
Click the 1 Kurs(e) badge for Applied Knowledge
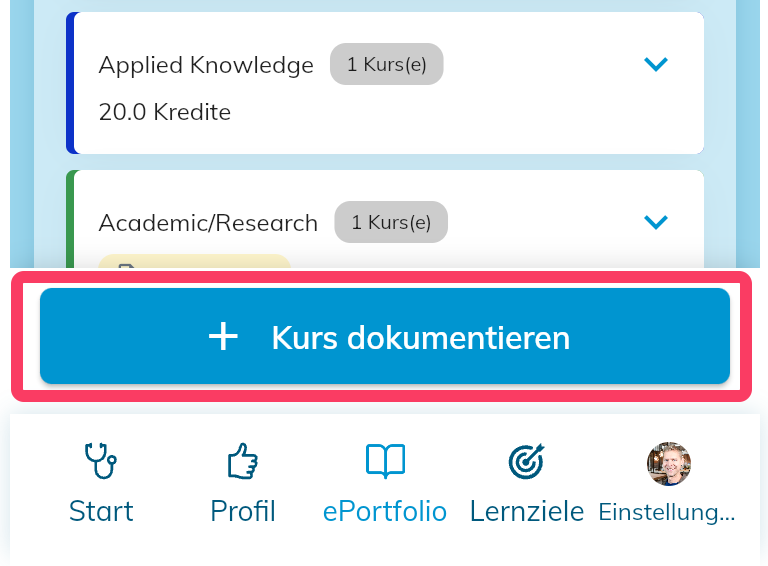386,64
